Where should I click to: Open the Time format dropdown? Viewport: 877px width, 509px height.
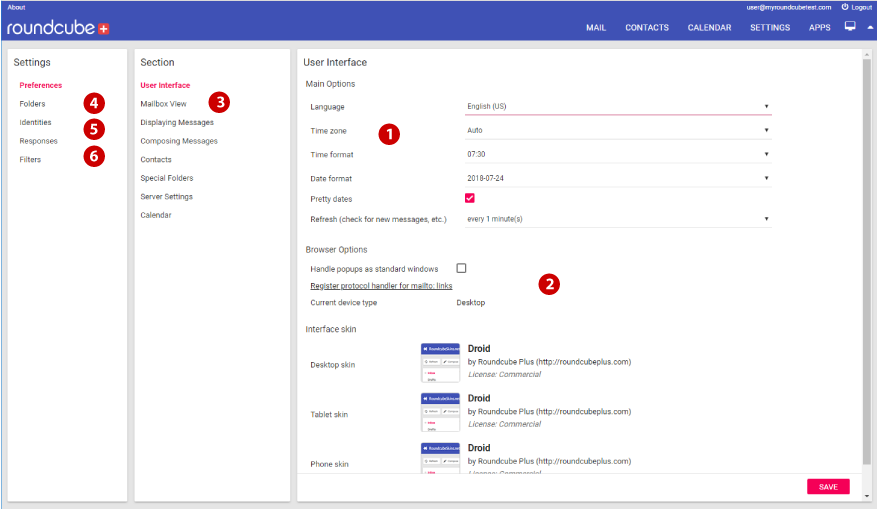(618, 154)
